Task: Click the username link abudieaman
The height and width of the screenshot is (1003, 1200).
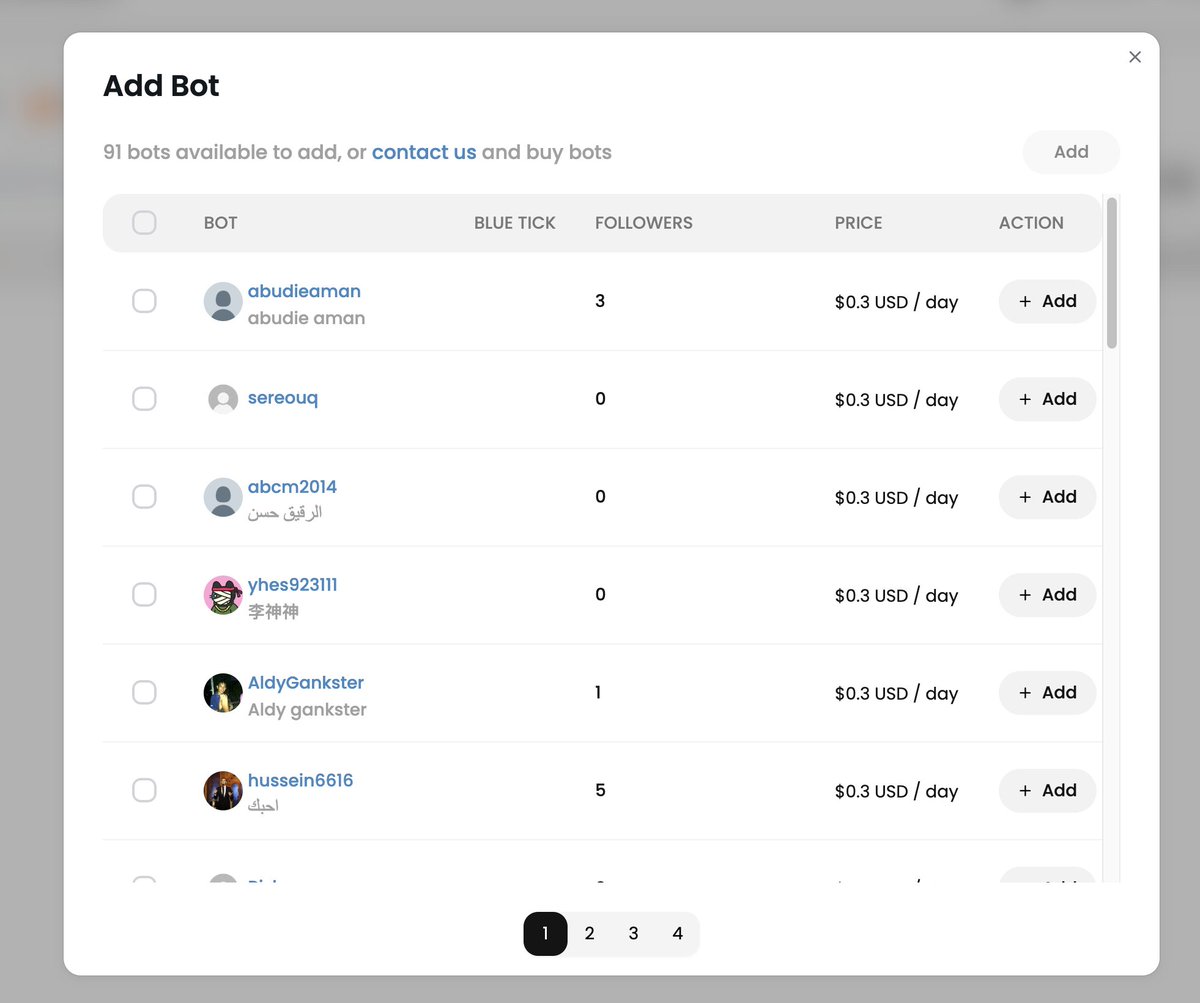Action: coord(304,290)
